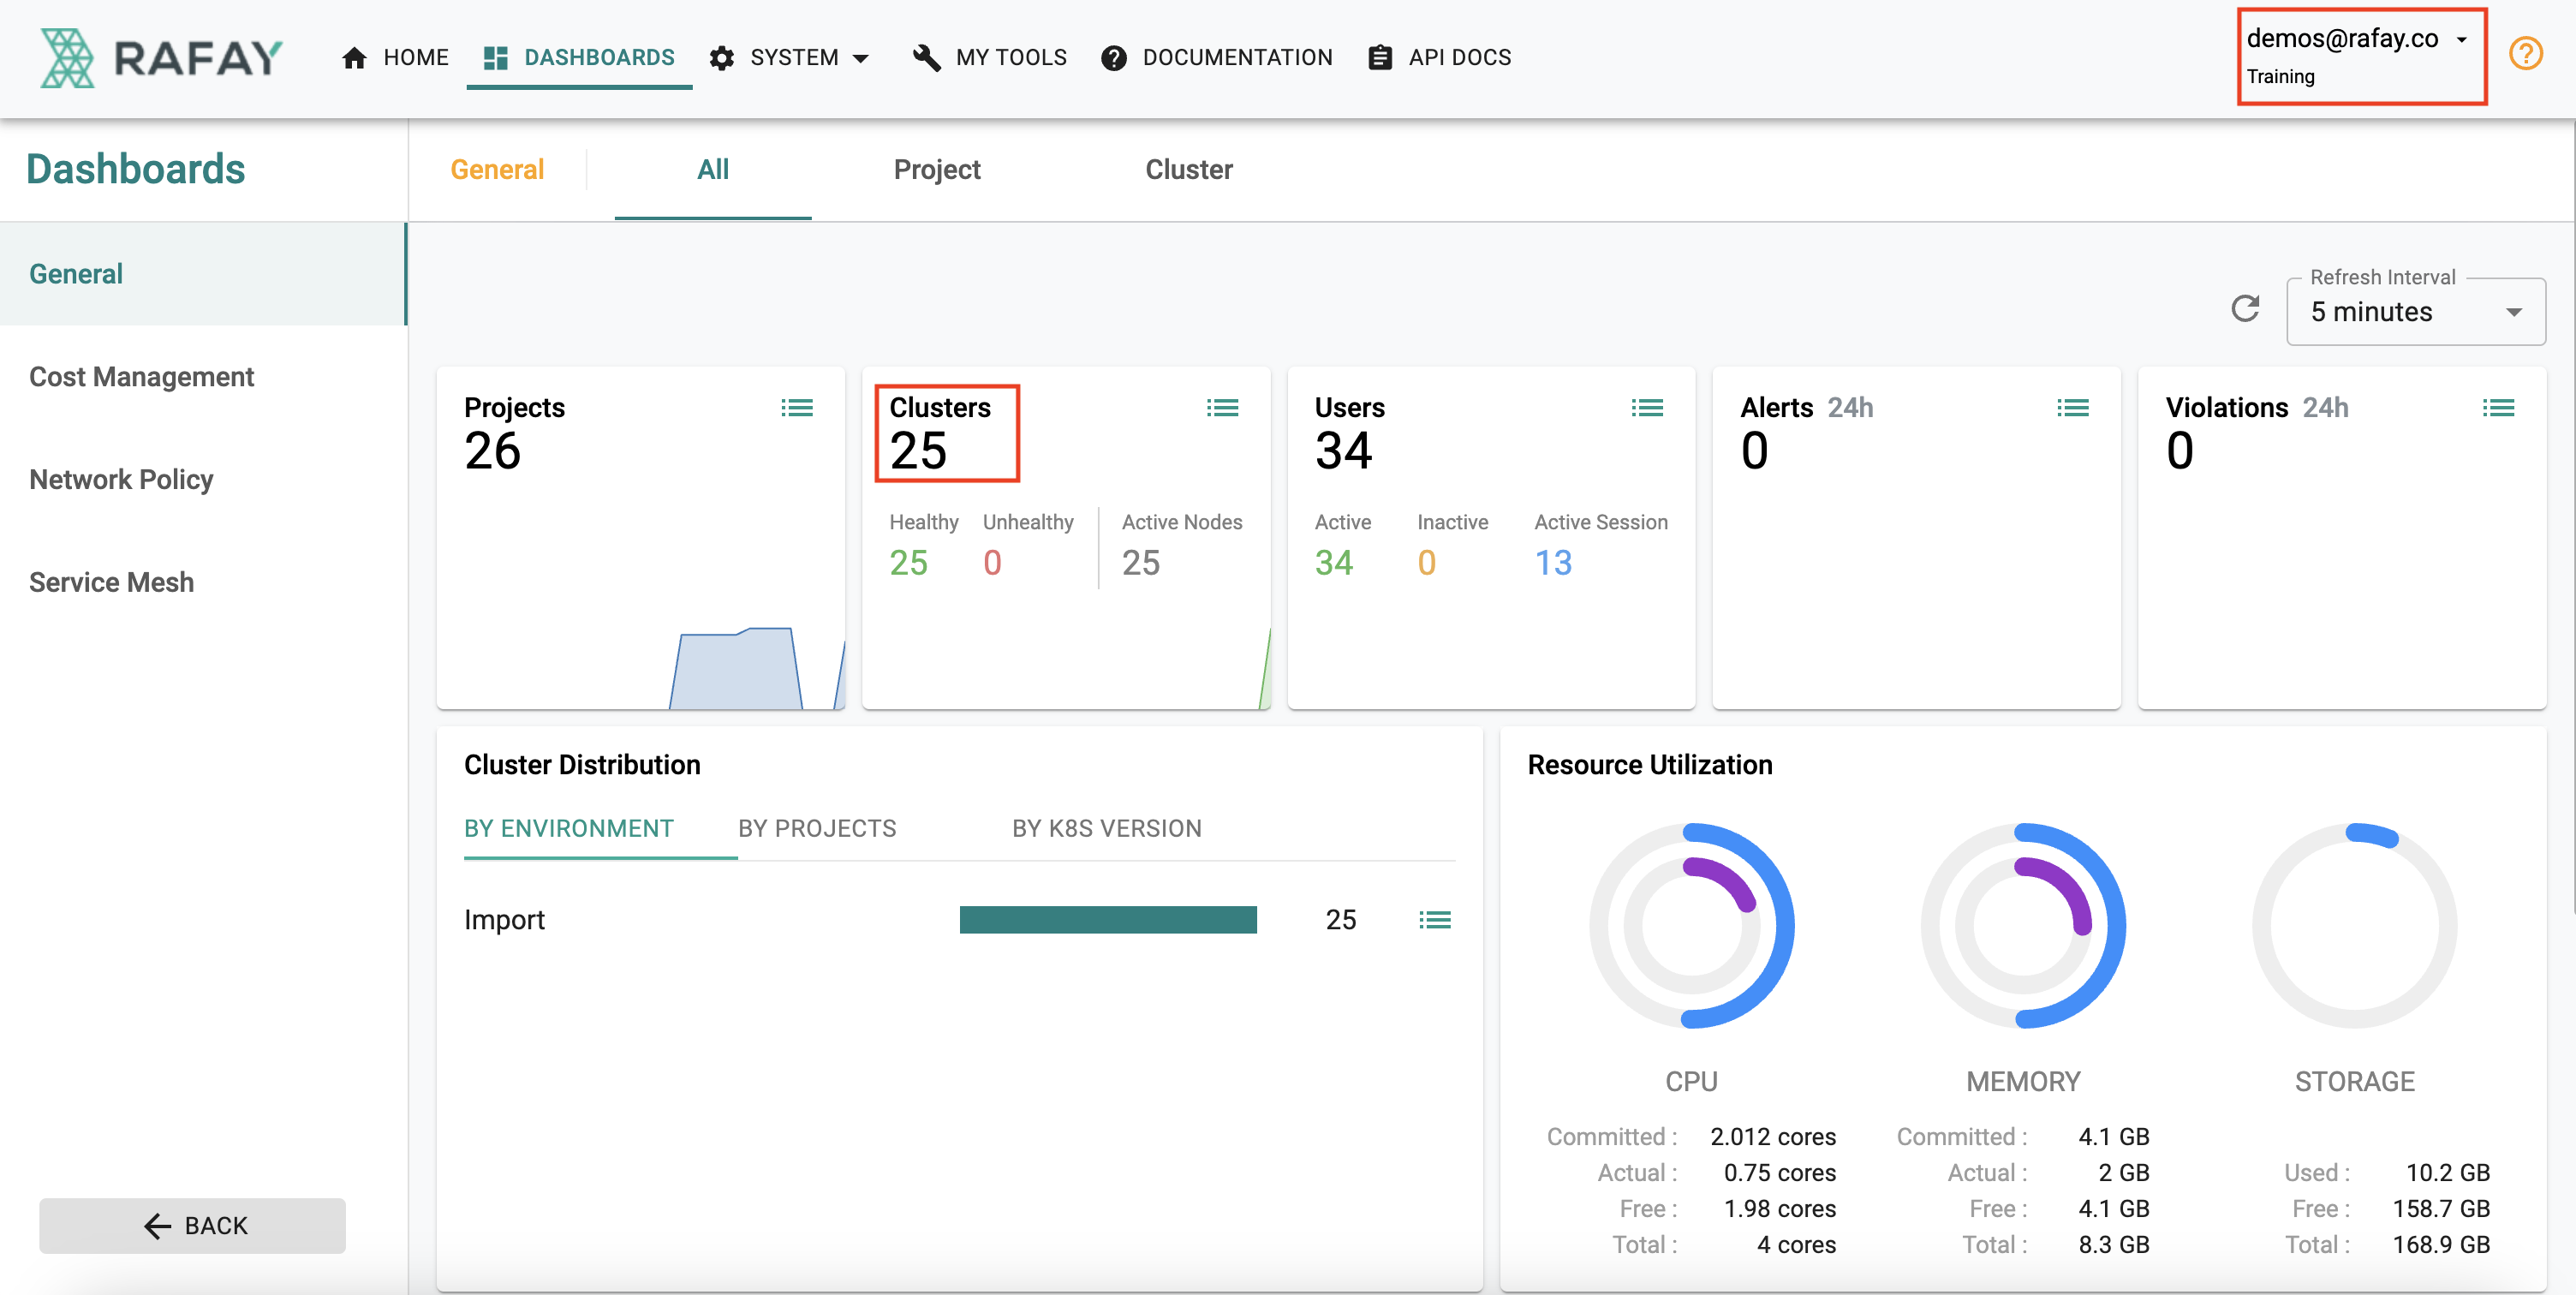Open the Projects card list icon
2576x1295 pixels.
(x=797, y=408)
